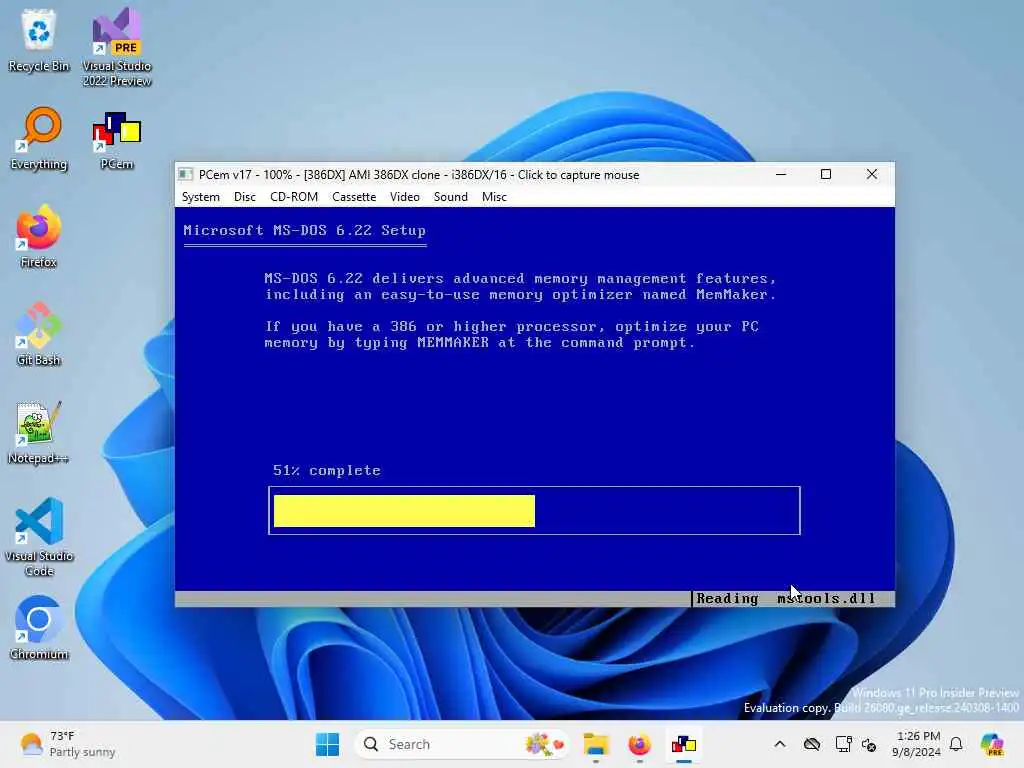
Task: Click the 'Reading mstools.dll' status text
Action: point(786,598)
